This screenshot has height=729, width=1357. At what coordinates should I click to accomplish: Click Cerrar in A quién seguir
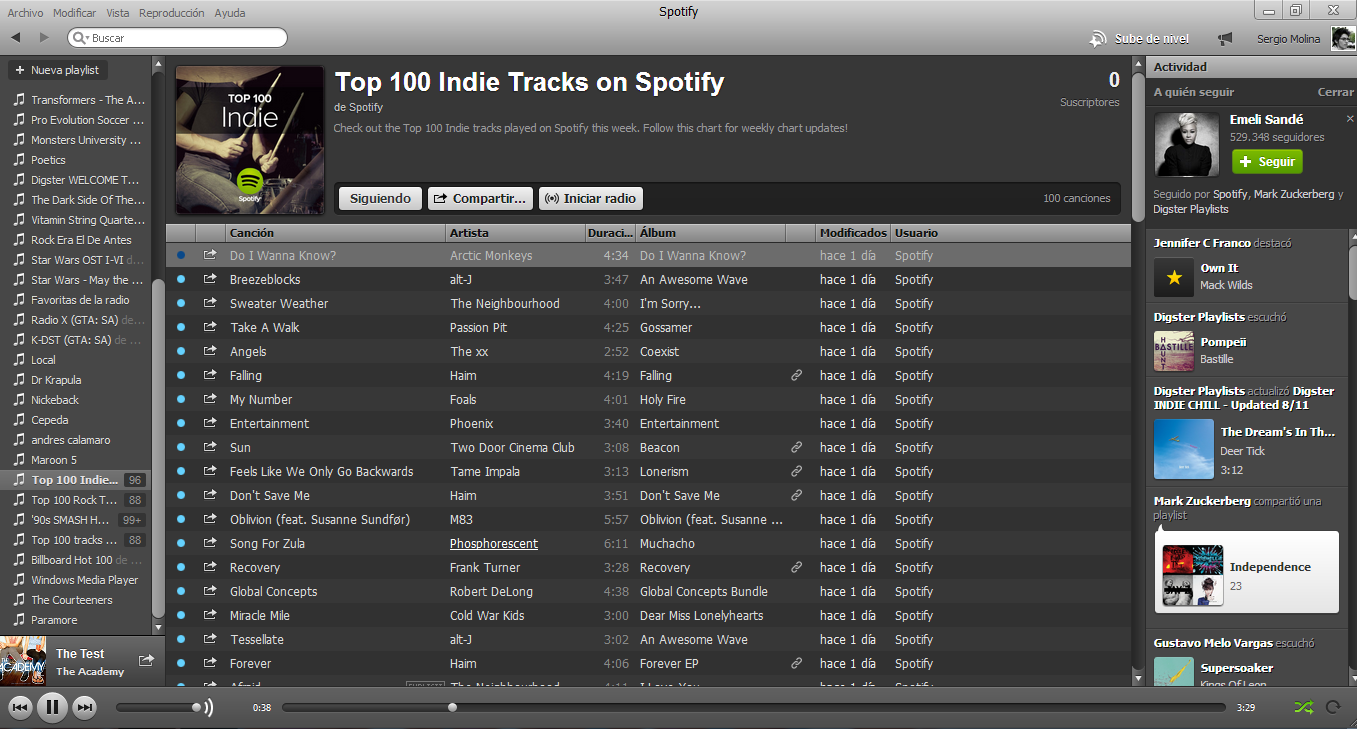pos(1335,92)
